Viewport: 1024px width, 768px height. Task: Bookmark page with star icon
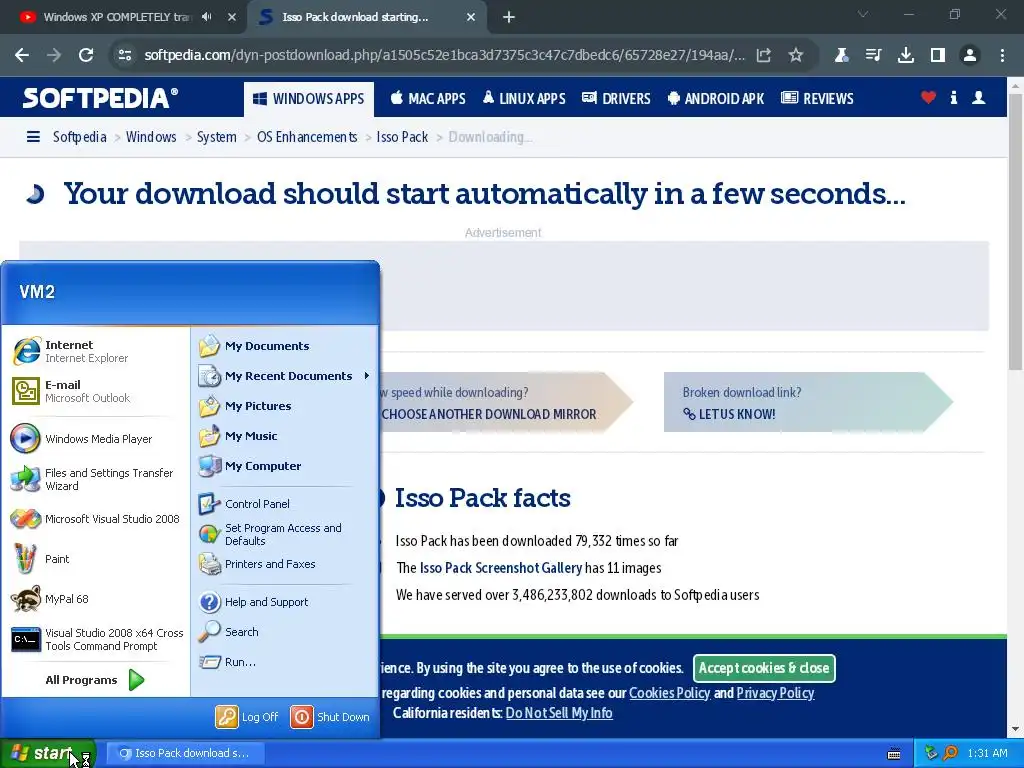click(x=795, y=55)
